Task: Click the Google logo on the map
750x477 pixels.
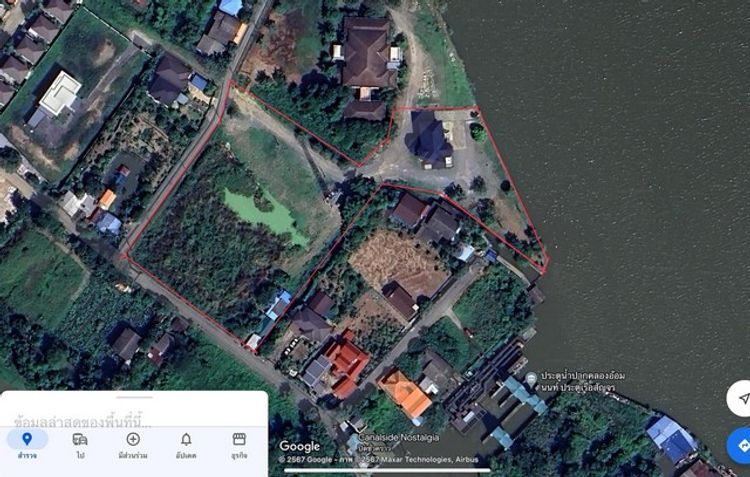Action: 299,446
